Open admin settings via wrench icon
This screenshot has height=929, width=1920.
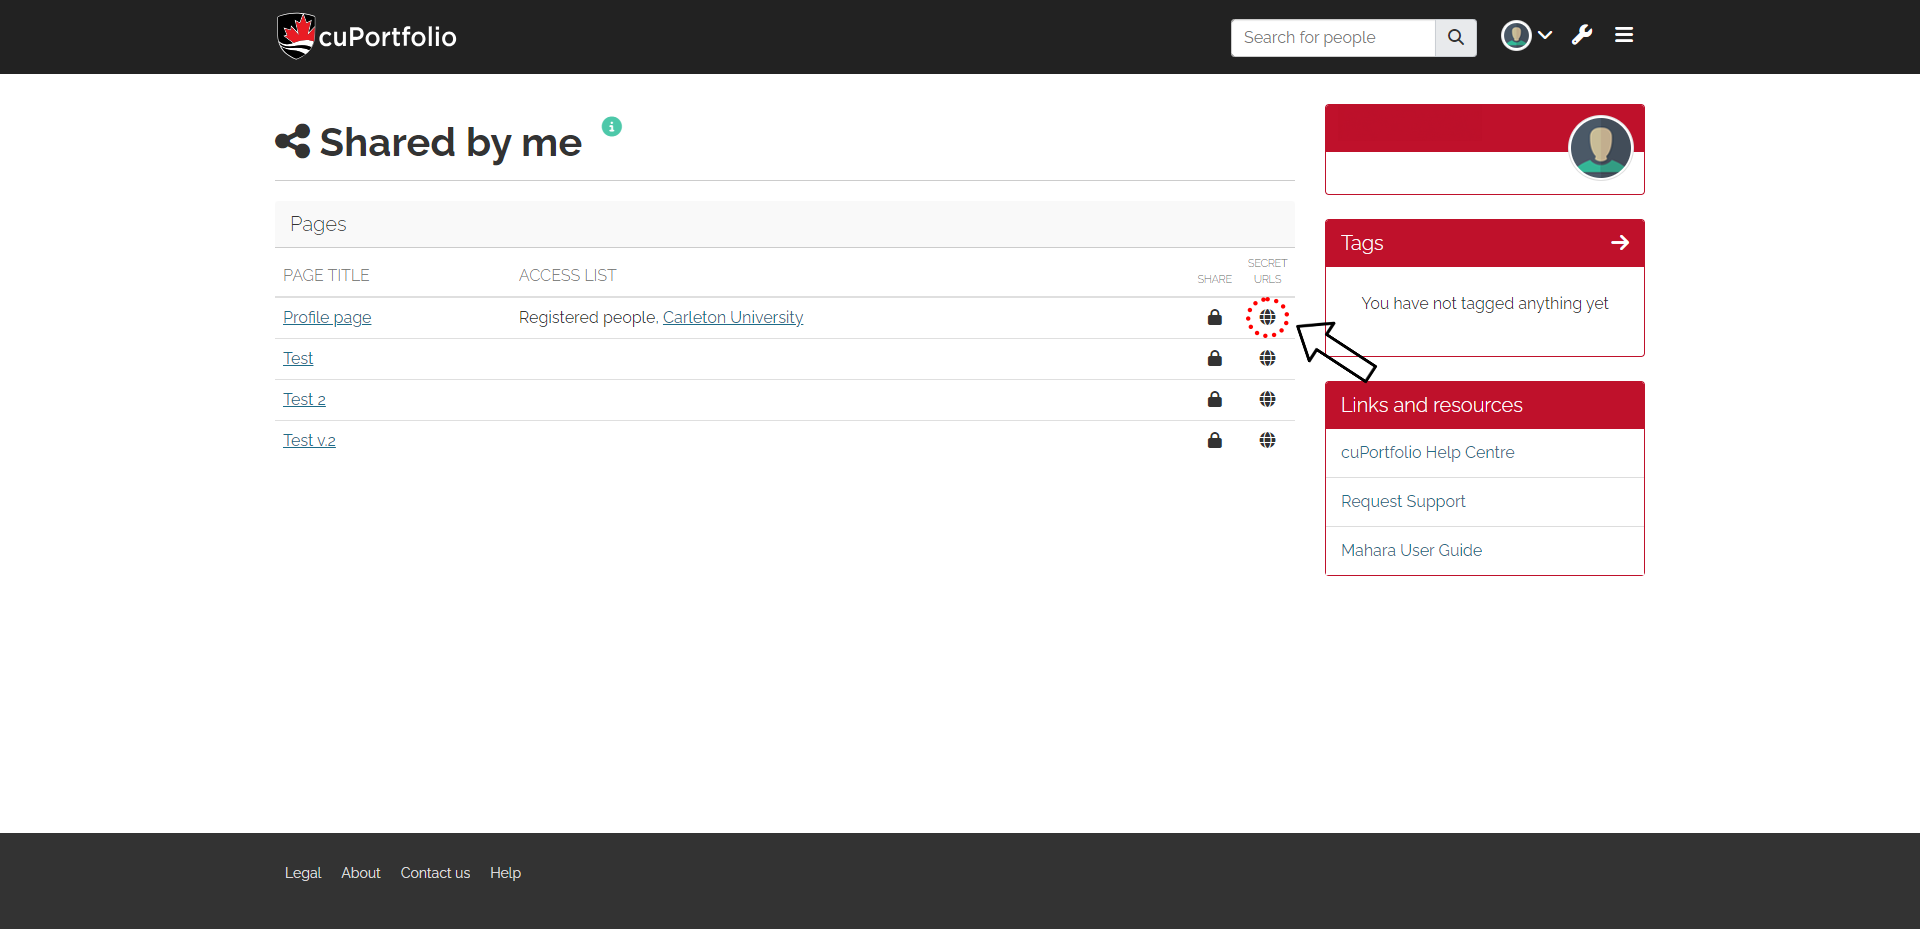pyautogui.click(x=1582, y=35)
